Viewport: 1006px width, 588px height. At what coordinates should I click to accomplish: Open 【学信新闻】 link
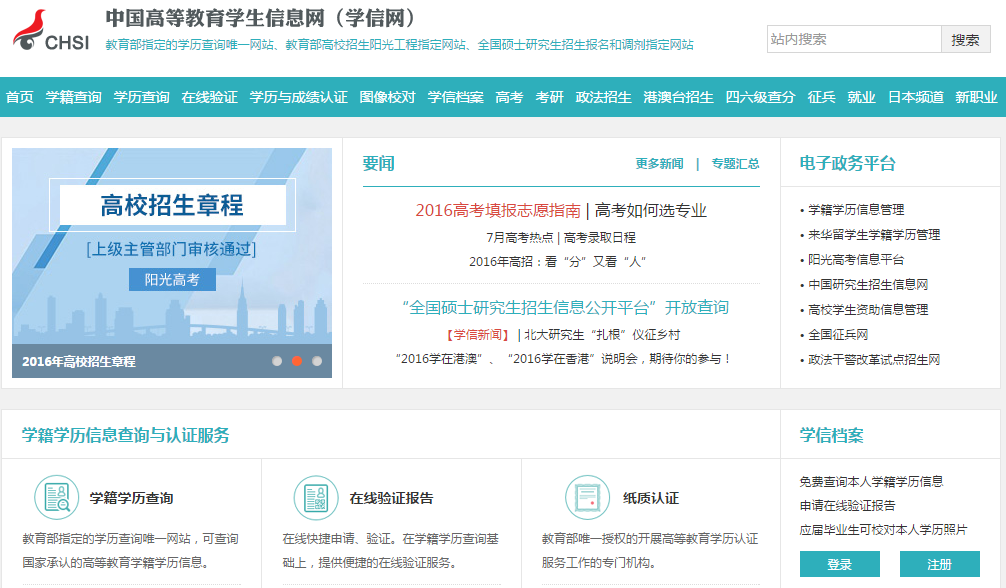pos(478,334)
